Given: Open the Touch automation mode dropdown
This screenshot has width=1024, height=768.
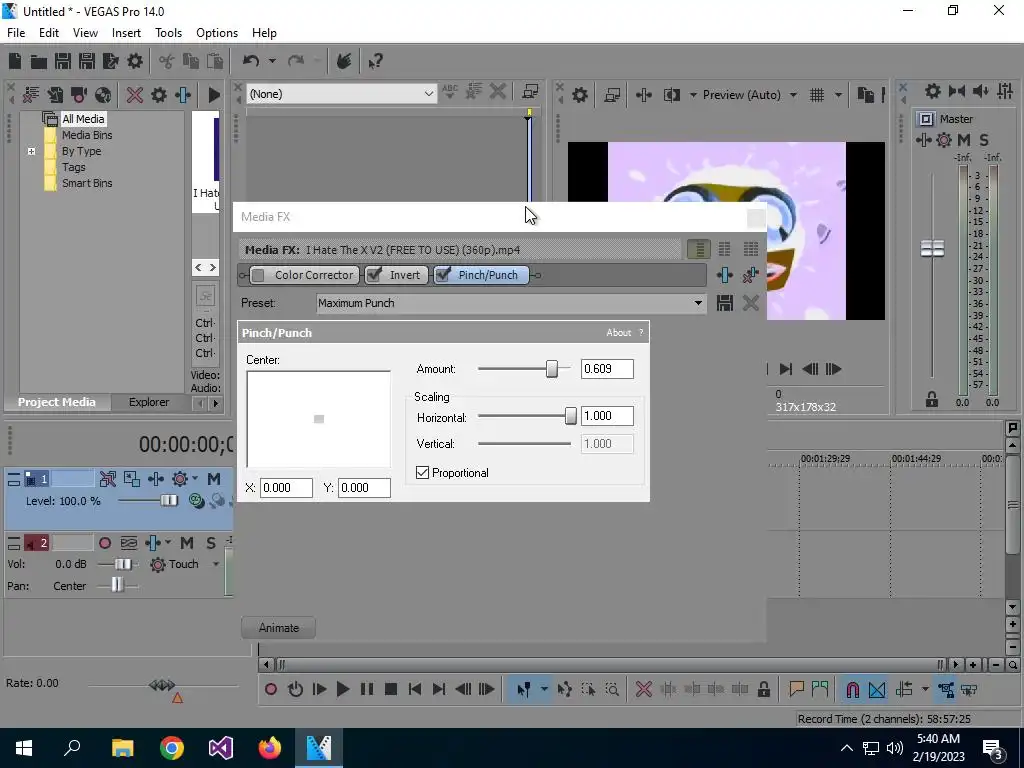Looking at the screenshot, I should tap(216, 564).
